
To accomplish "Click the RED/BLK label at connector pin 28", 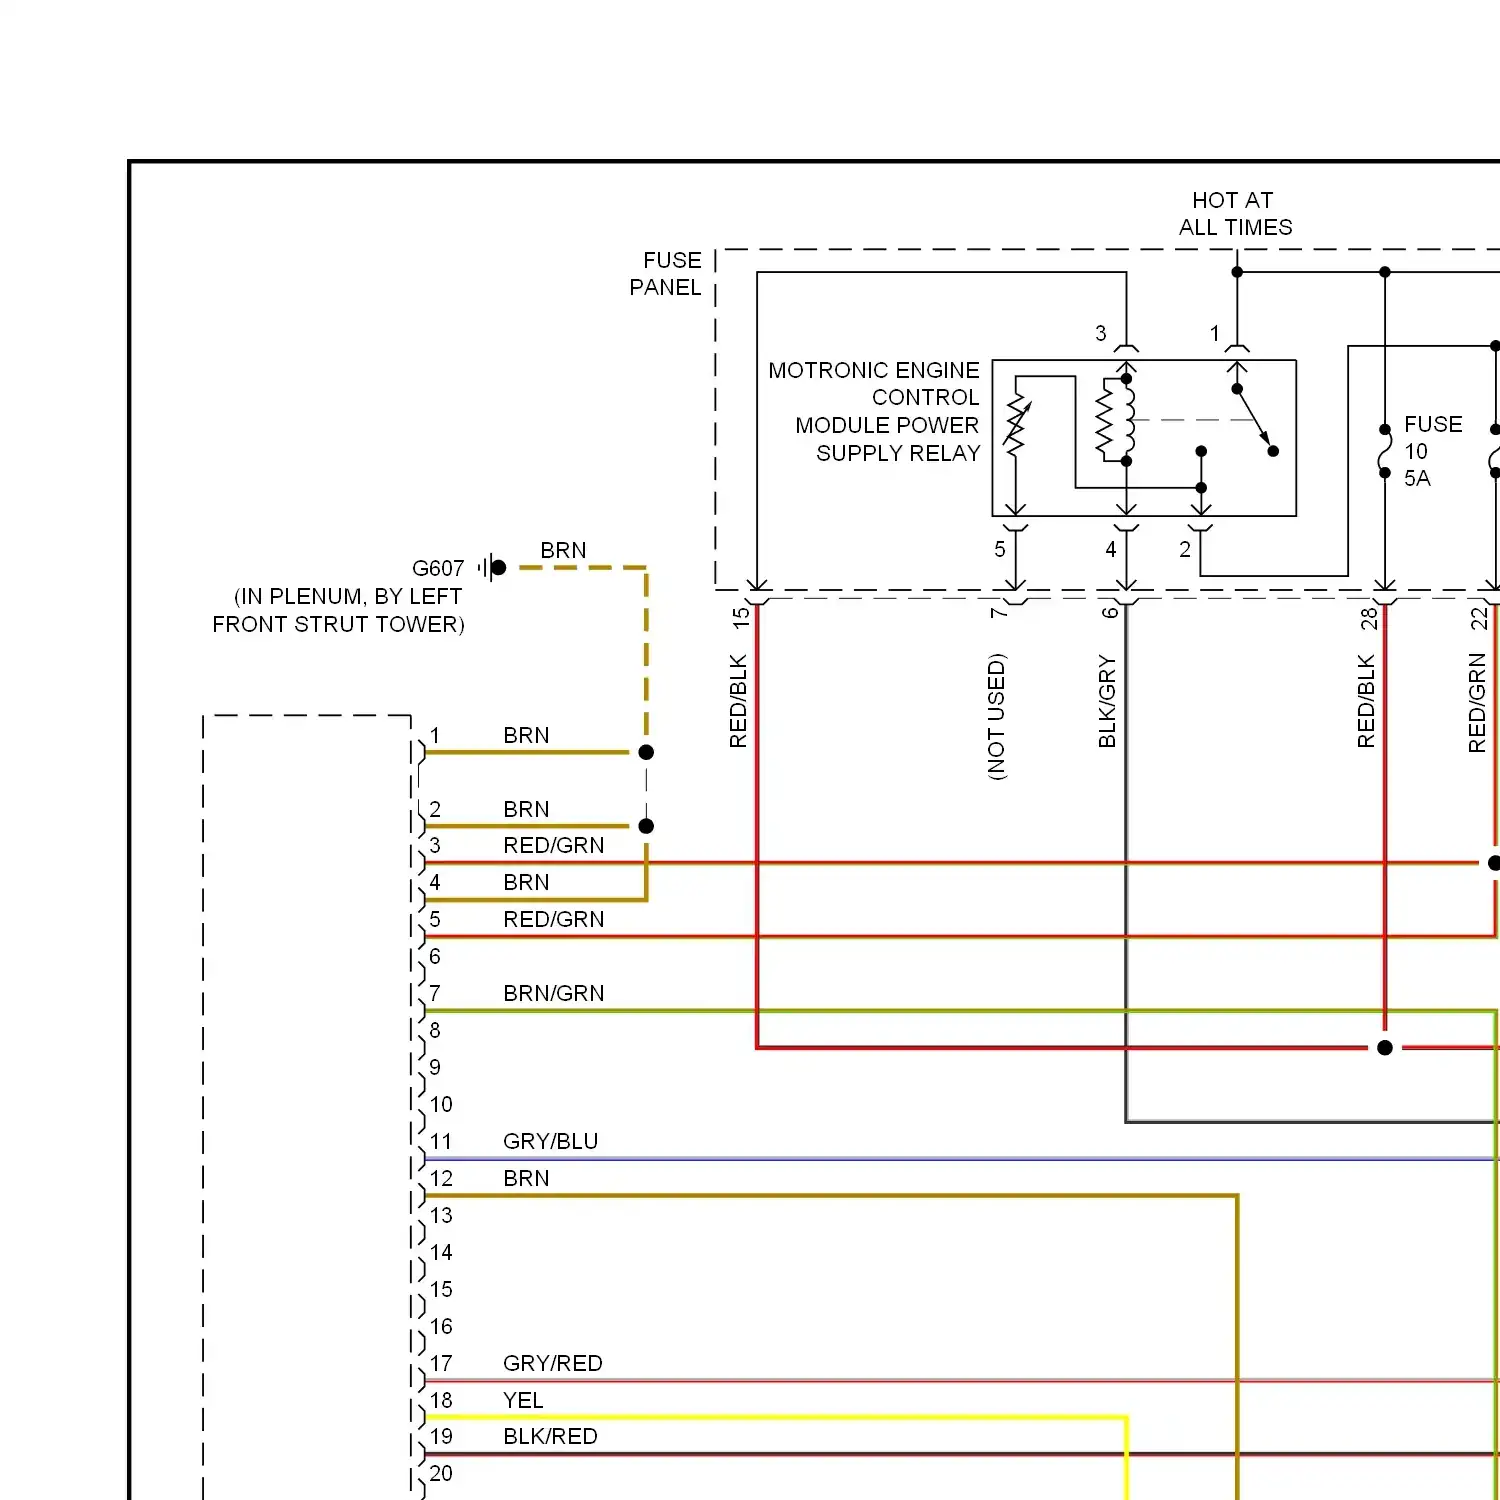I will pos(1366,701).
